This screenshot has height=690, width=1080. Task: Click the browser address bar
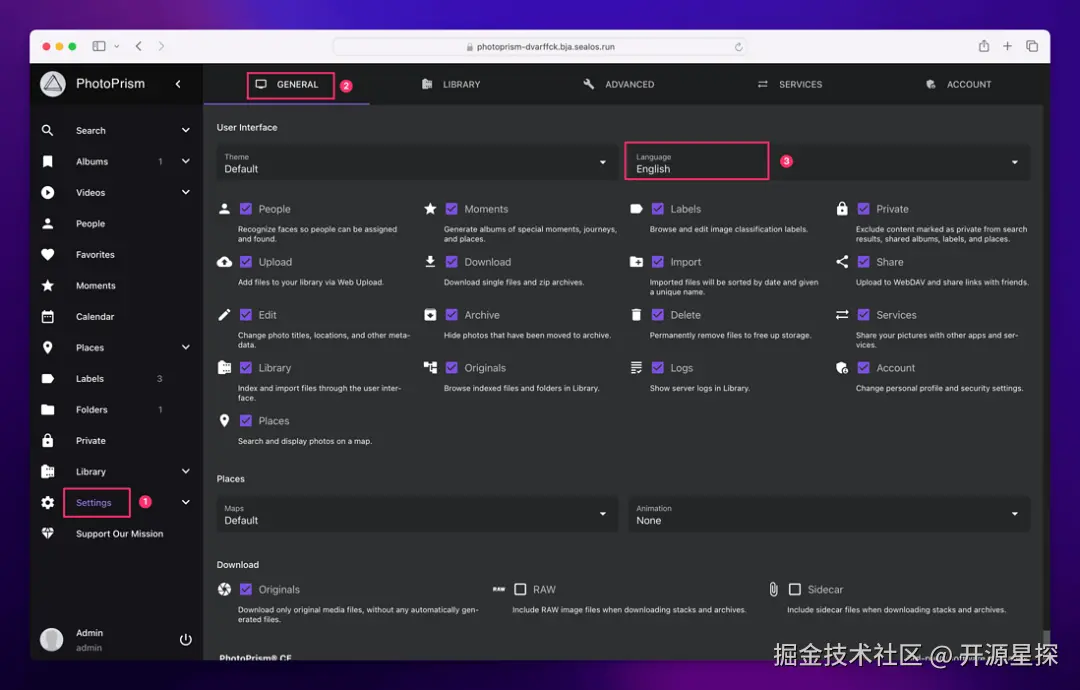click(539, 47)
